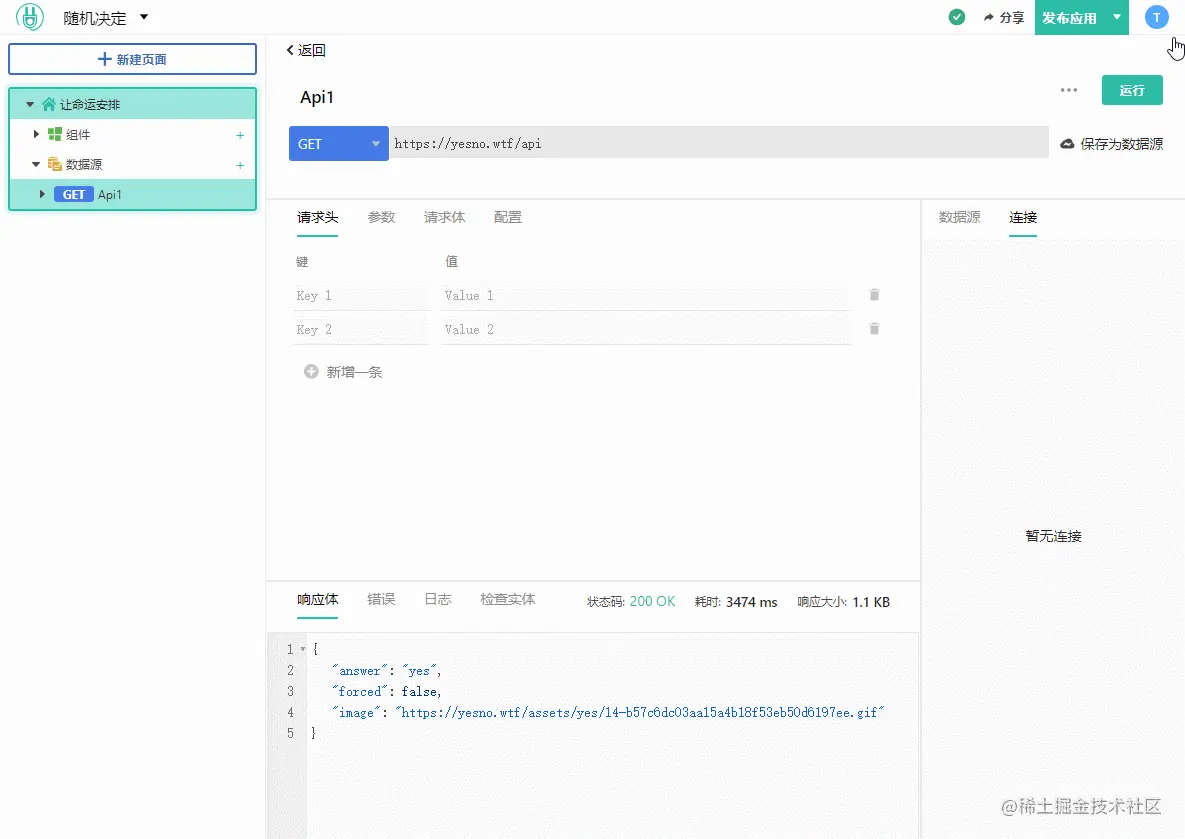
Task: Click the 数据源 database icon
Action: (x=54, y=164)
